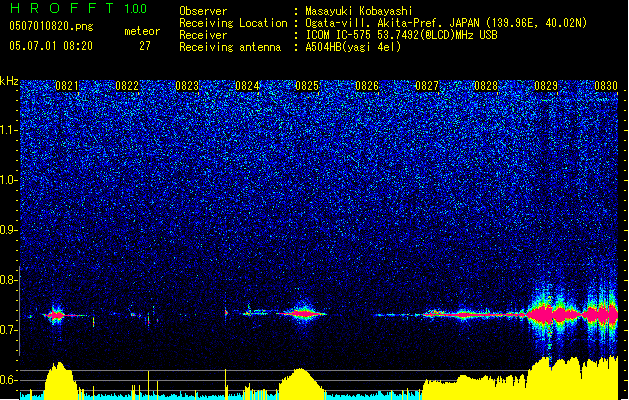Screen dimensions: 629x400
Task: Select the date stamp 05.07.01 08:20
Action: point(51,46)
